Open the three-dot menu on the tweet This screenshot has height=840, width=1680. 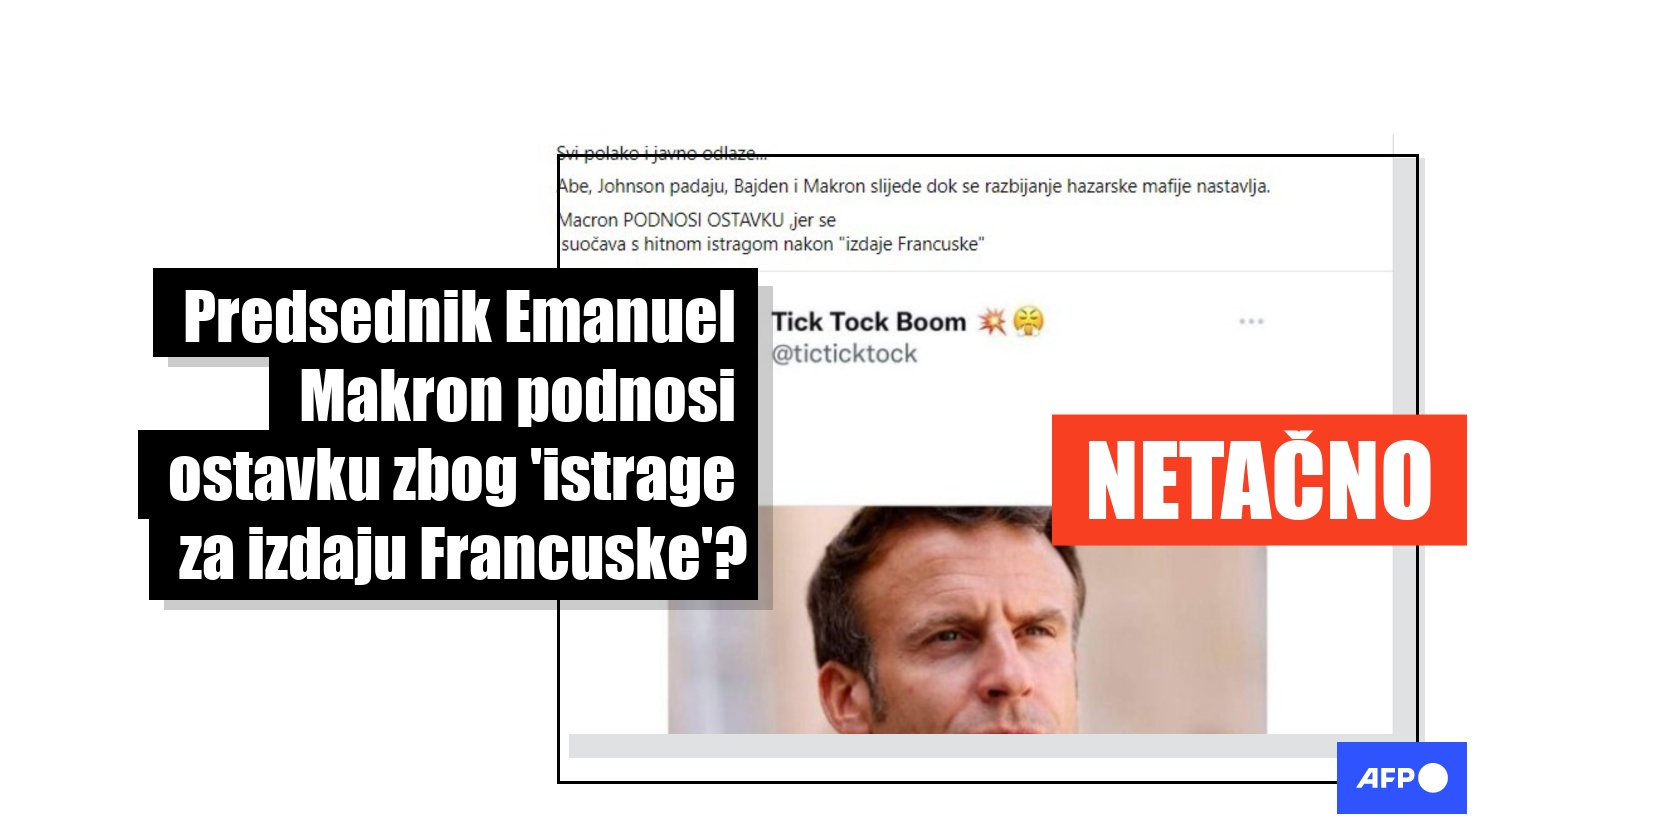[x=1251, y=321]
